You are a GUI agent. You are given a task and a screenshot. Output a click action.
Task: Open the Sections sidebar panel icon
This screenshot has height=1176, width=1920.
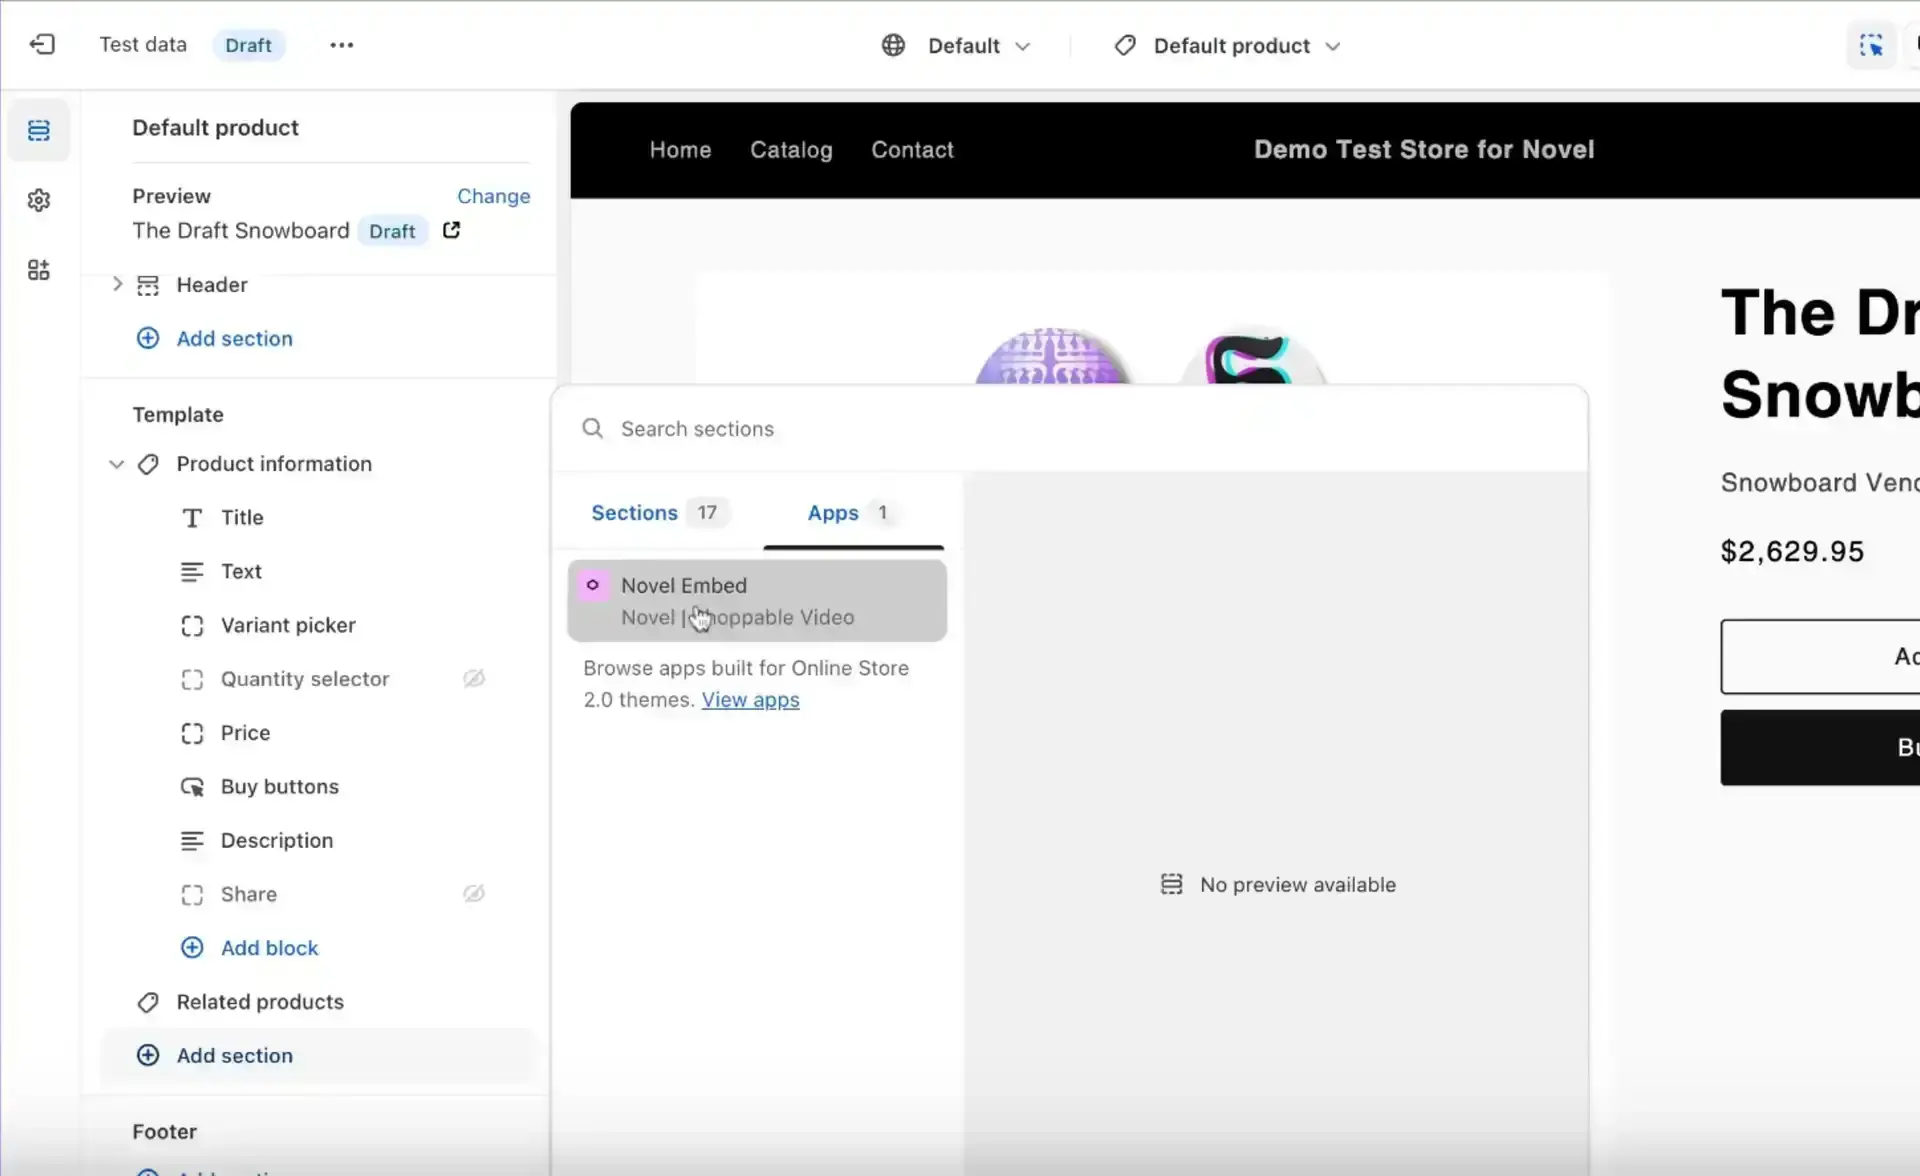tap(39, 131)
